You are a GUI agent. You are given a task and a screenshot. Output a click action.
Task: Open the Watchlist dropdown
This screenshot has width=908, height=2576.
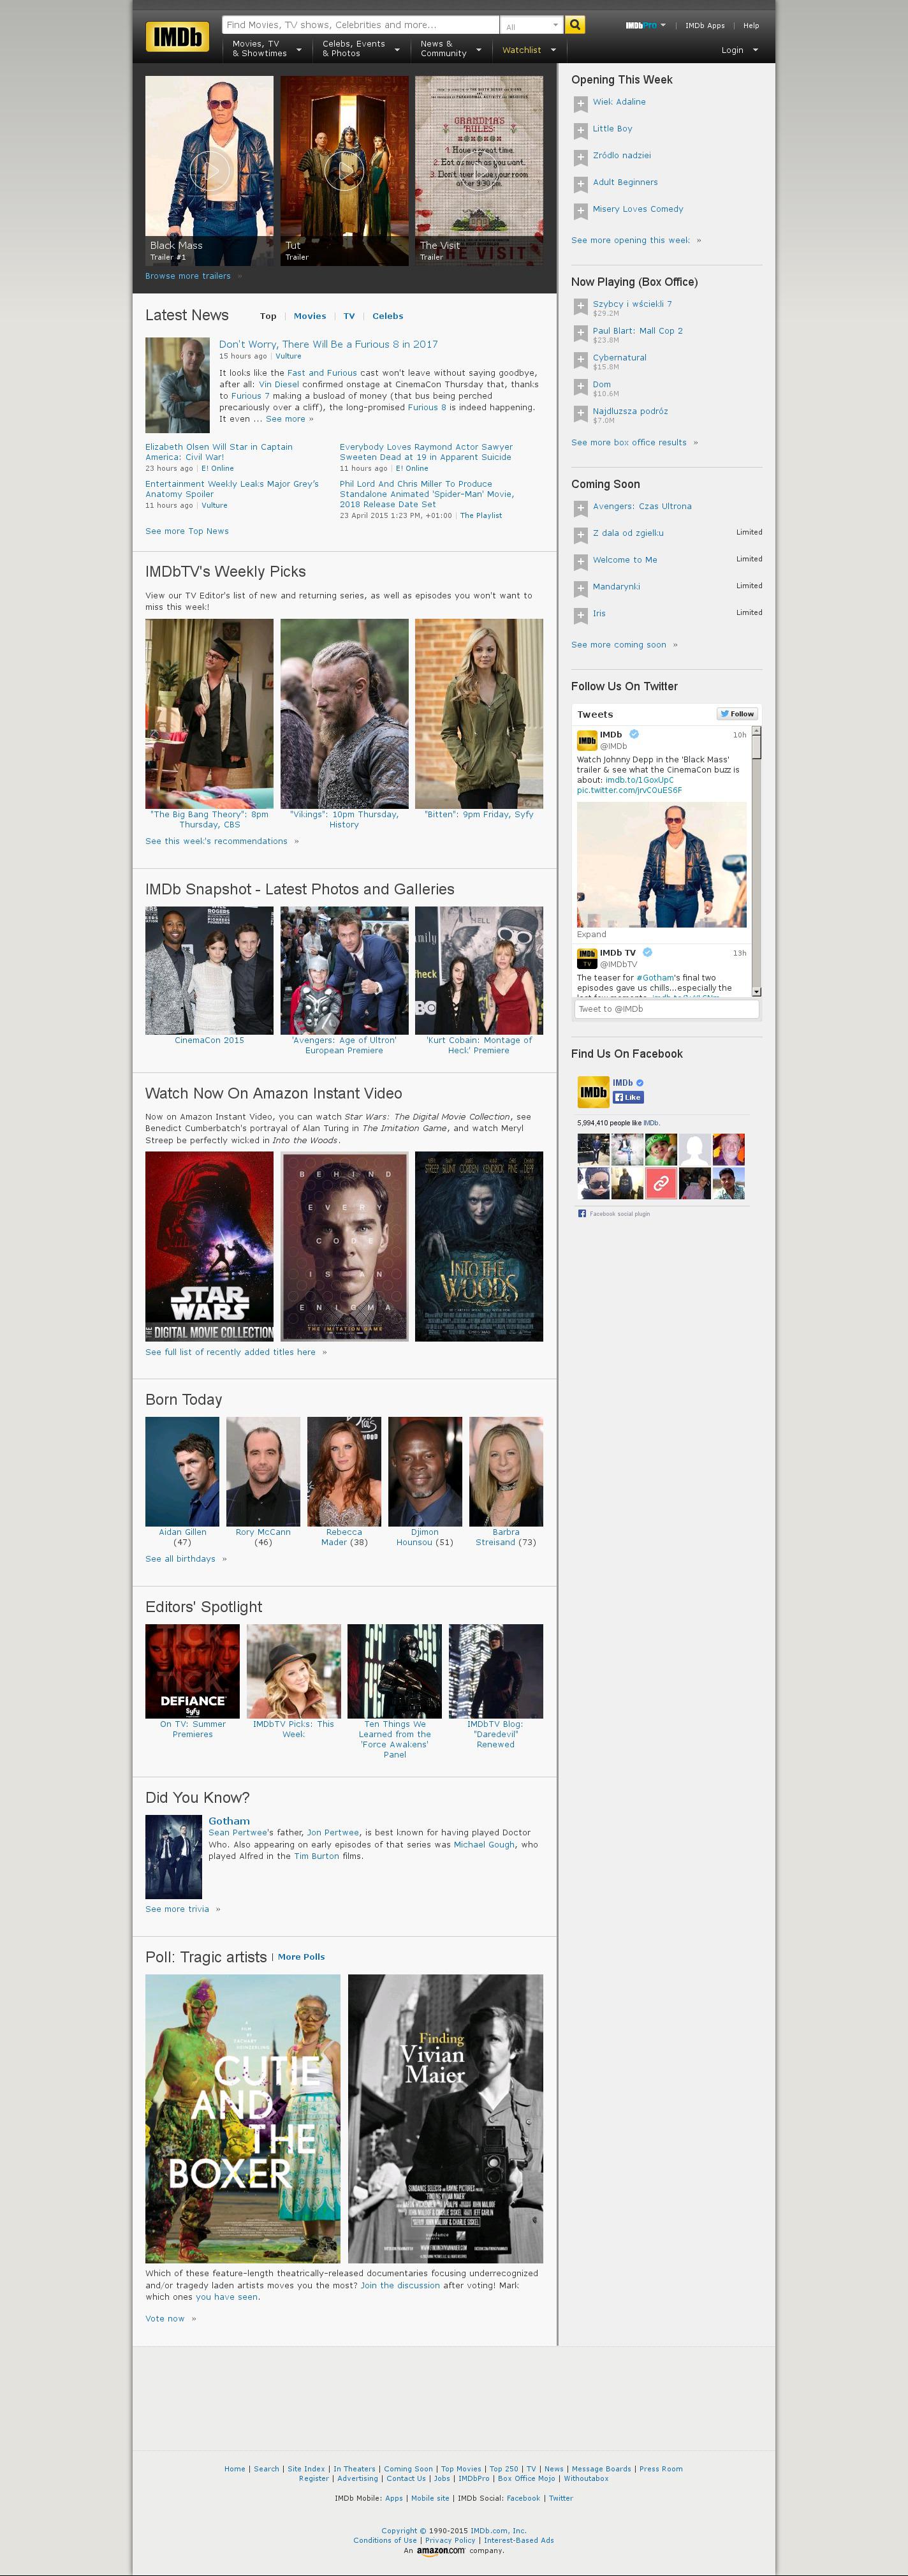[x=528, y=50]
